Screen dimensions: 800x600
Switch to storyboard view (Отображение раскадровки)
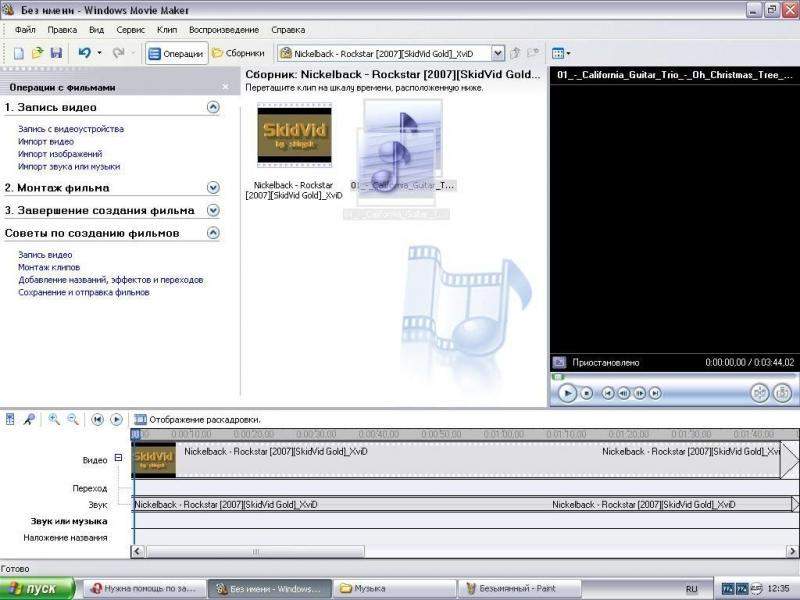click(196, 420)
